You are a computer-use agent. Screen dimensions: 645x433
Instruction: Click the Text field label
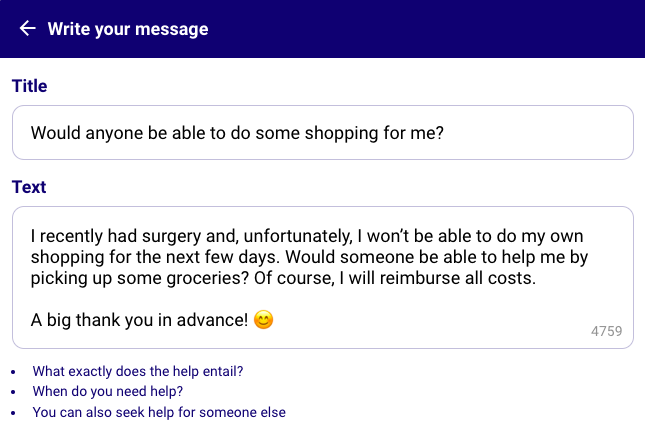click(29, 187)
